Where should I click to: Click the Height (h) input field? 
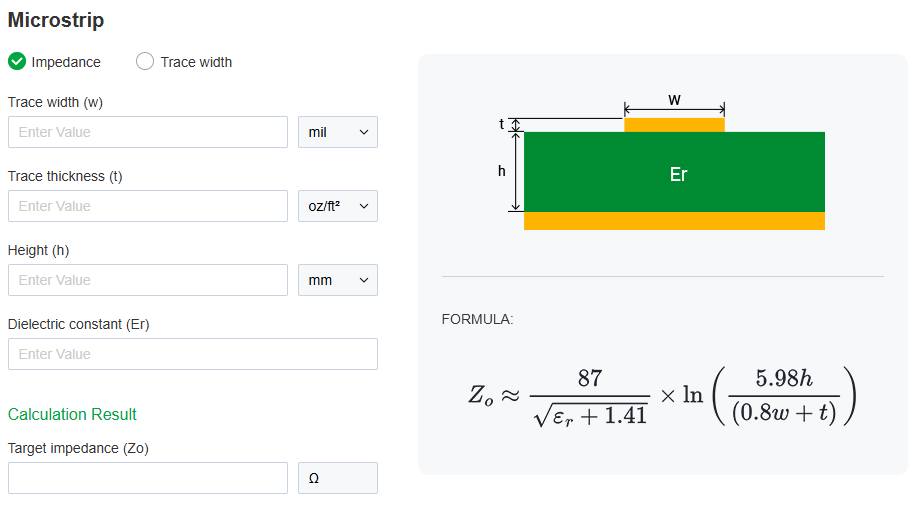click(148, 280)
